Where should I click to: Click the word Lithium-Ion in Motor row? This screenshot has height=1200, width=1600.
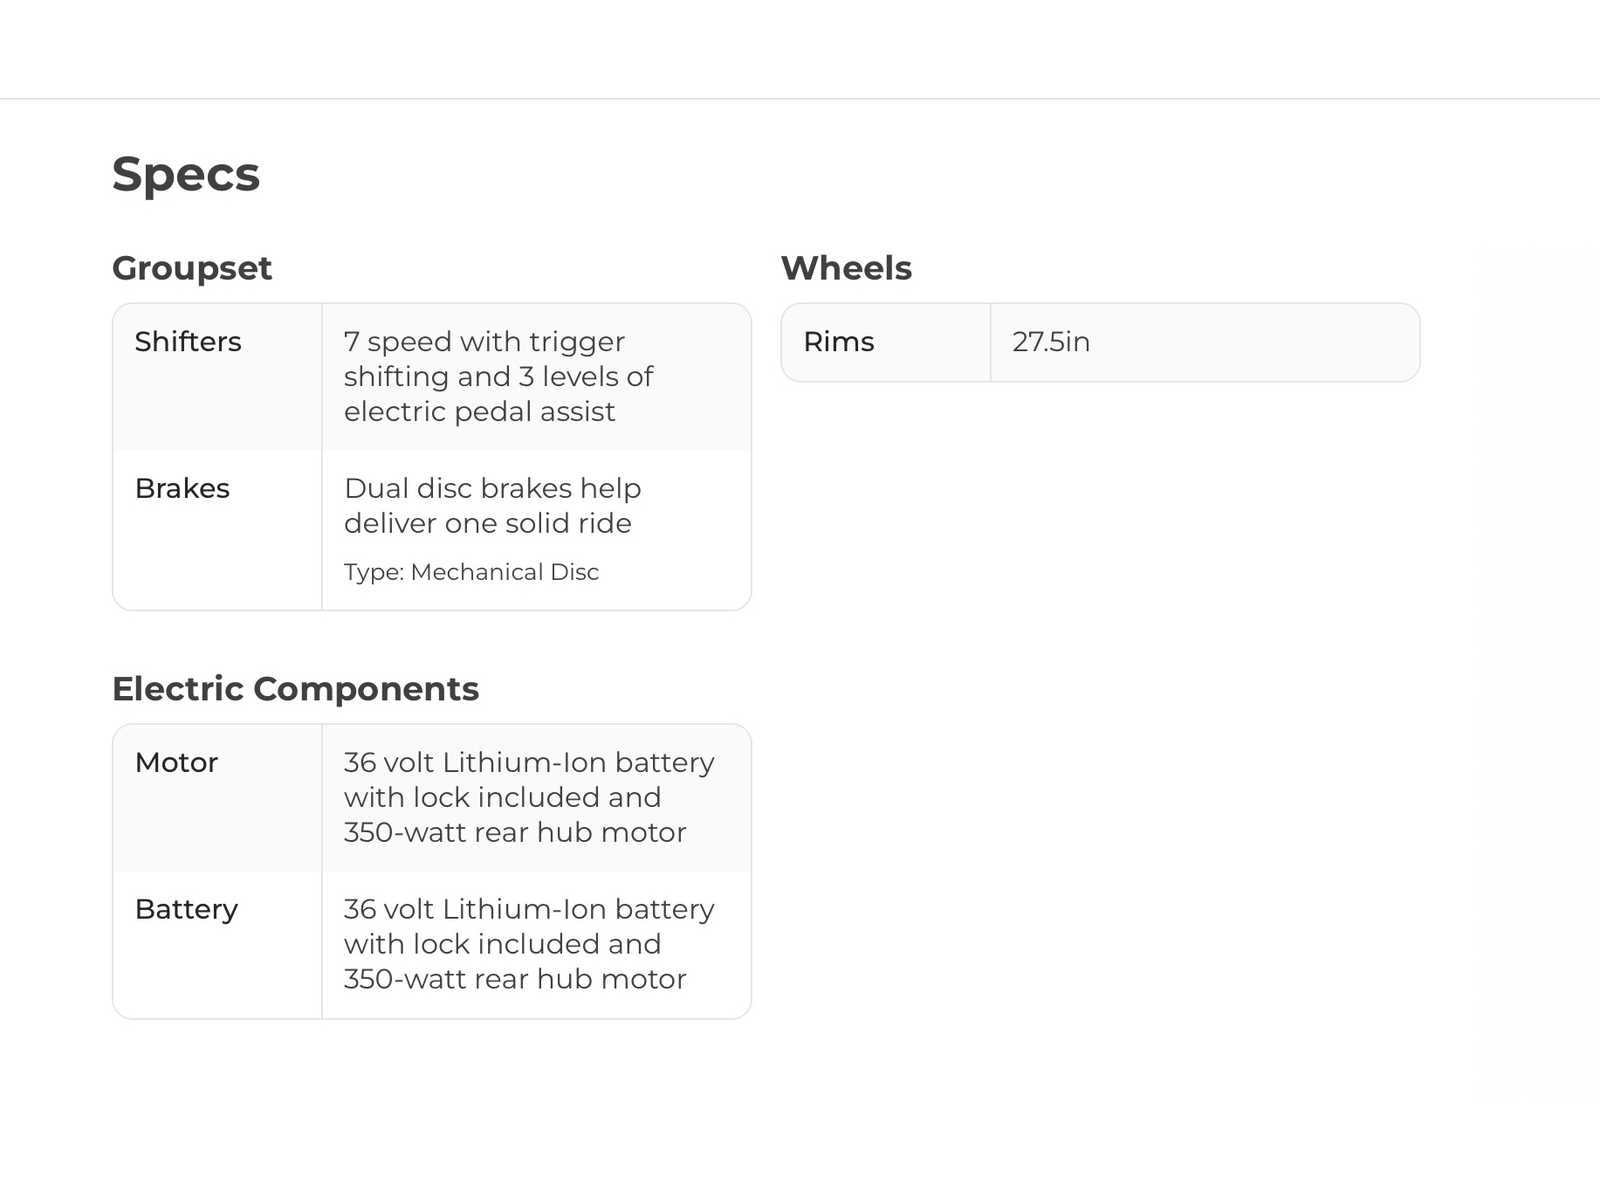(524, 762)
